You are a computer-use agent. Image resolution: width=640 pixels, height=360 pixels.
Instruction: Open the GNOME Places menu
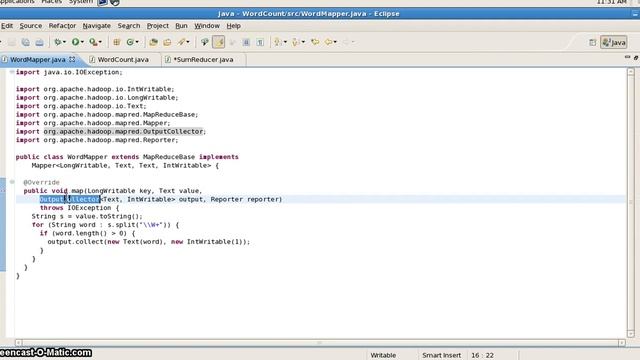(x=51, y=2)
